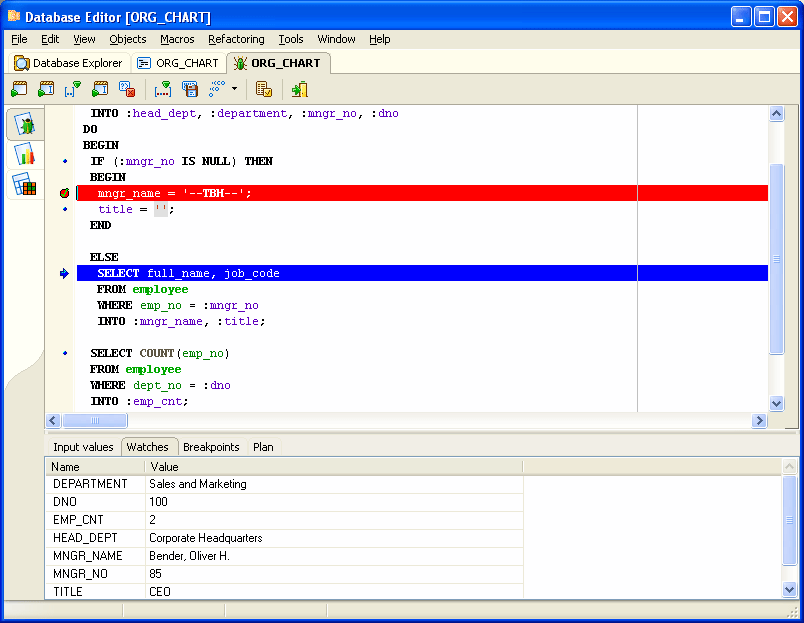The height and width of the screenshot is (623, 804).
Task: Open the bar chart view in left sidebar
Action: [x=25, y=155]
